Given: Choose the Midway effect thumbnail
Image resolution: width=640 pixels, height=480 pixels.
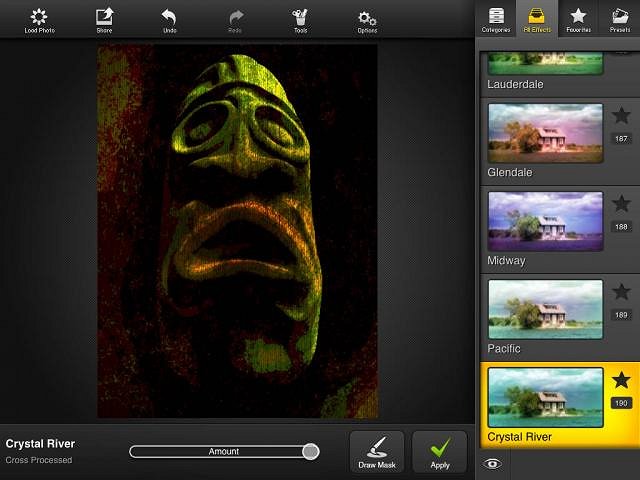Looking at the screenshot, I should [x=545, y=221].
